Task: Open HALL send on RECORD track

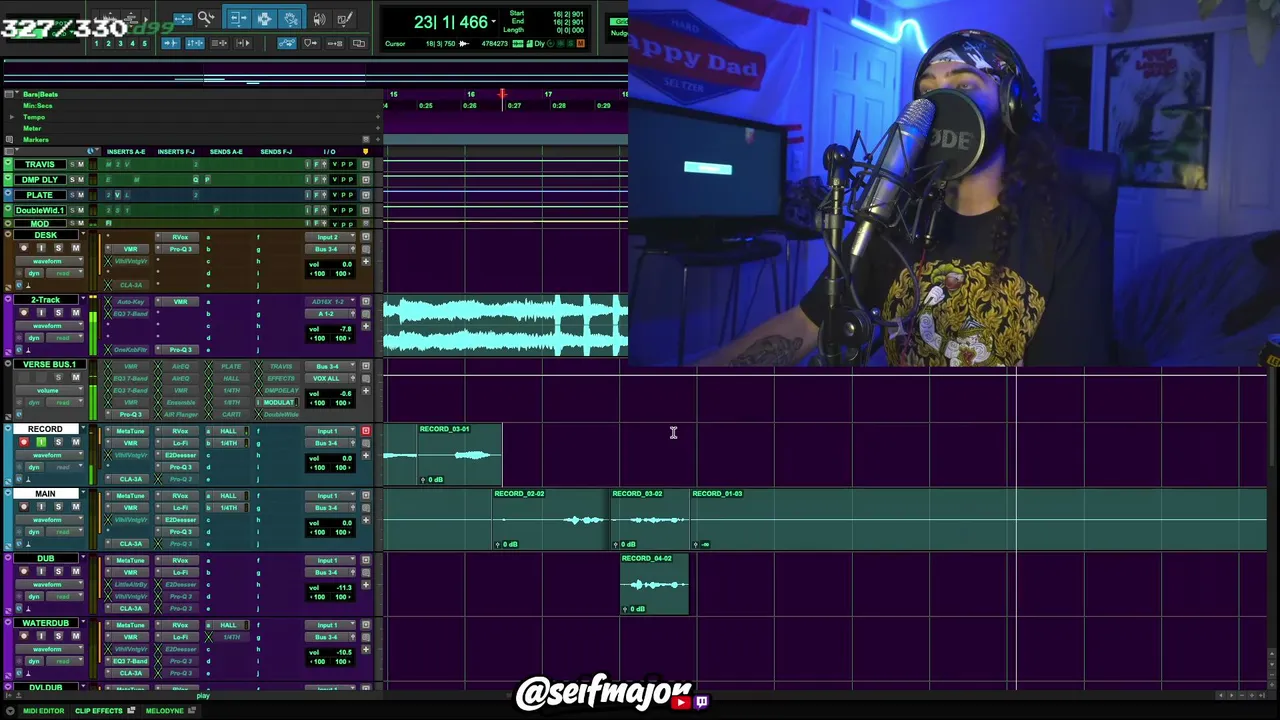Action: (x=229, y=431)
